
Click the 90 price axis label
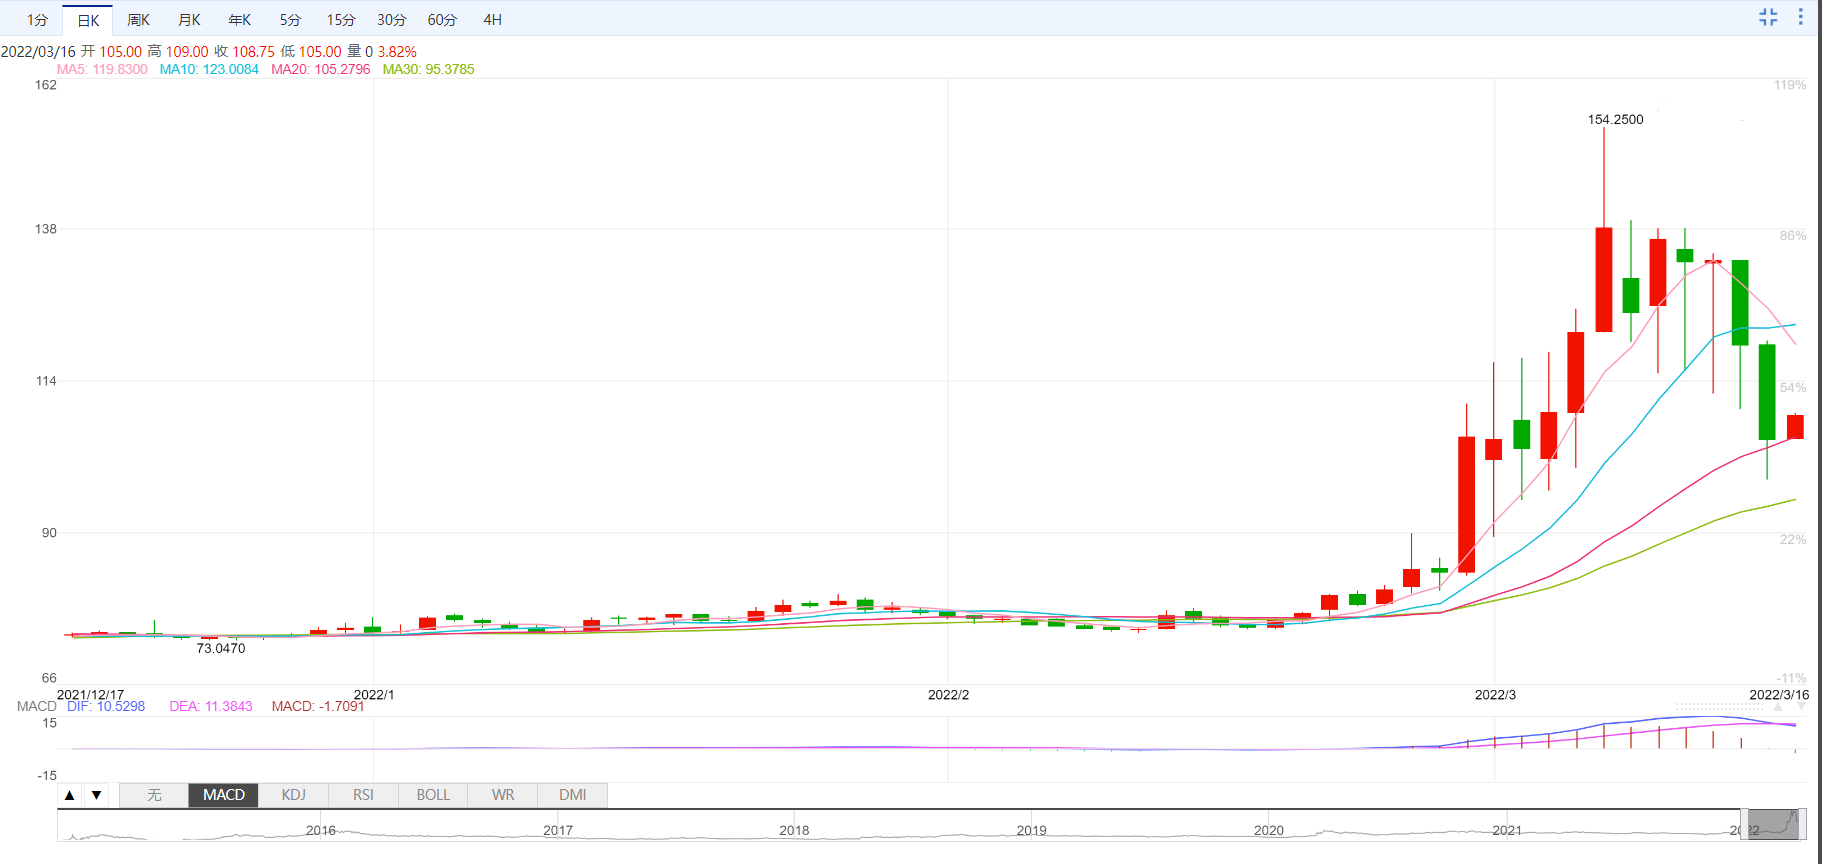49,533
